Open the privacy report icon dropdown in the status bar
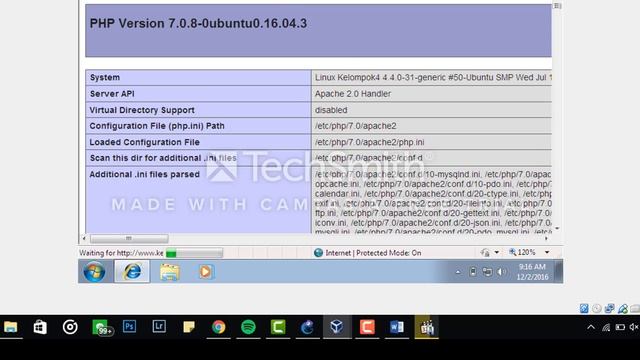Image resolution: width=640 pixels, height=360 pixels. (496, 253)
